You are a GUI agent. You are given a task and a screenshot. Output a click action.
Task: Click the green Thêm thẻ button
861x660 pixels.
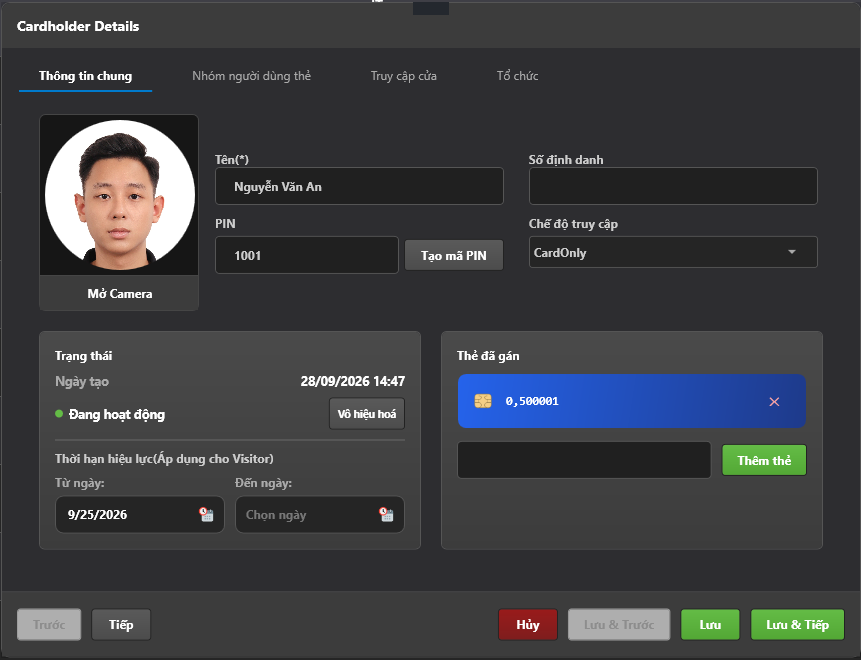pyautogui.click(x=764, y=460)
